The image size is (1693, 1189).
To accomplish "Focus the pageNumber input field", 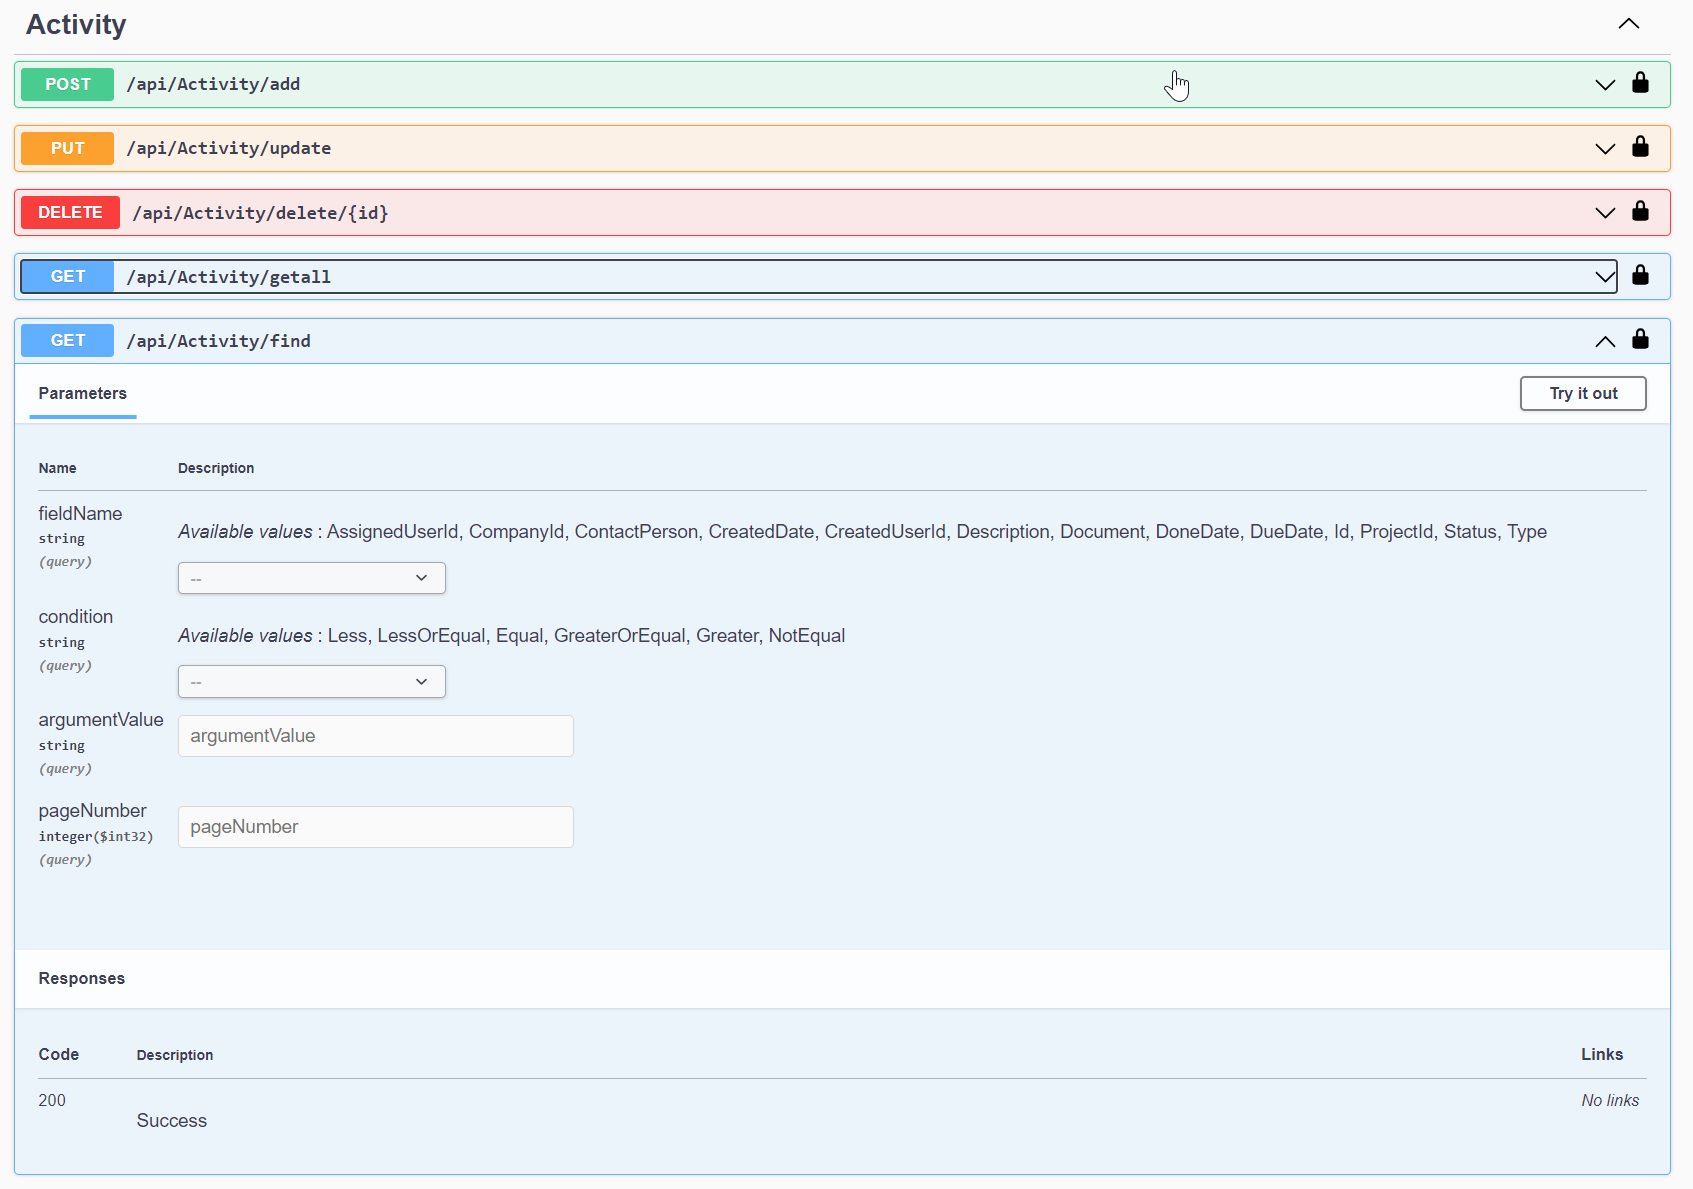I will (x=375, y=827).
